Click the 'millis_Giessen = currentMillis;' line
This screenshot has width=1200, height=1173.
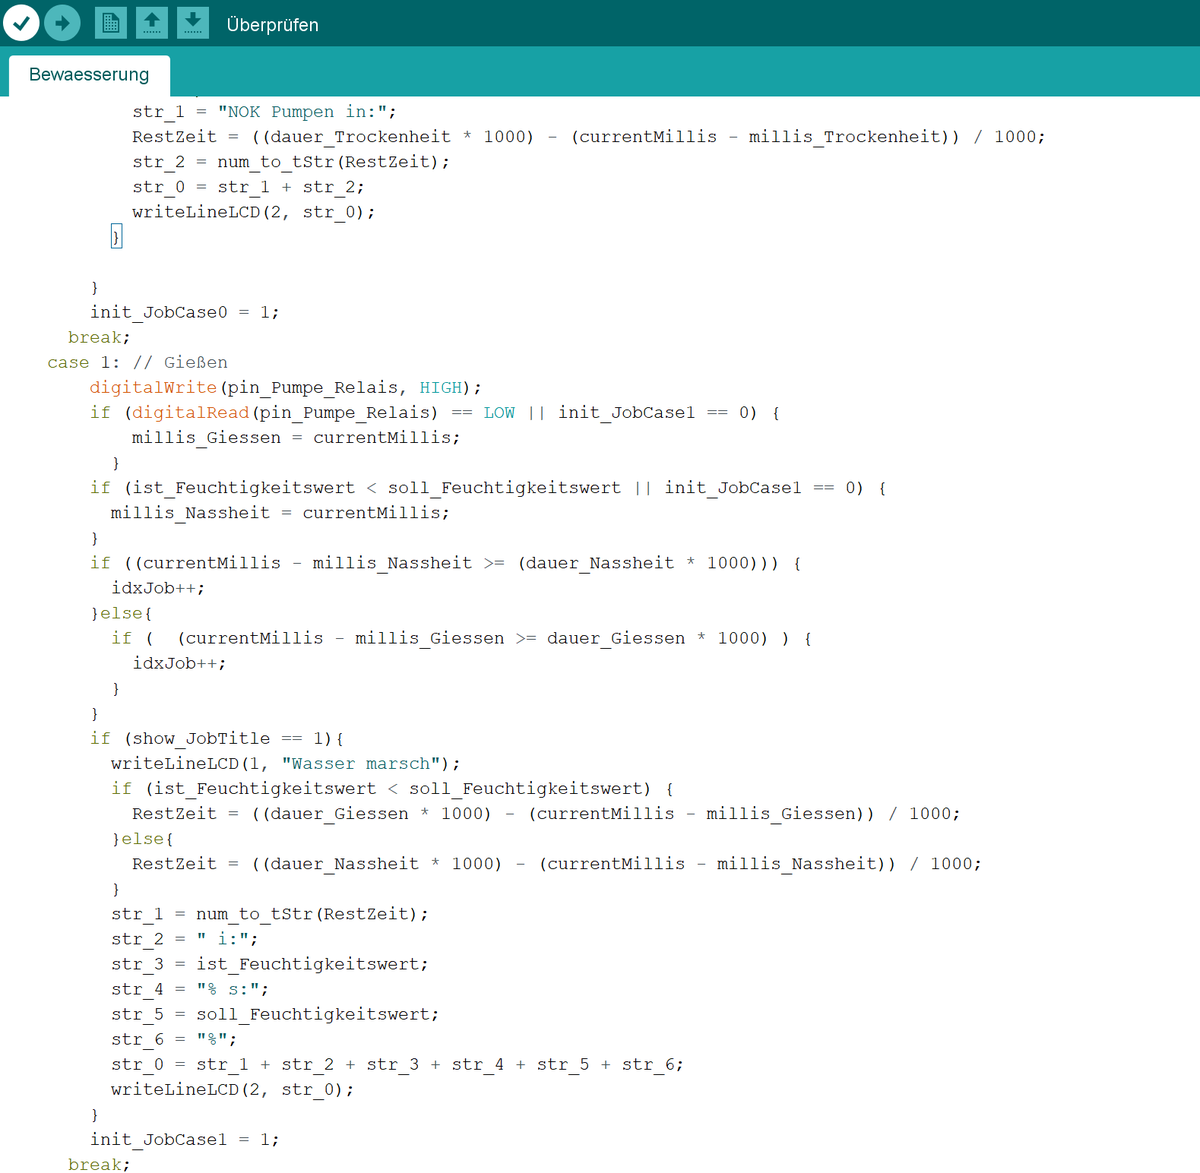click(296, 437)
